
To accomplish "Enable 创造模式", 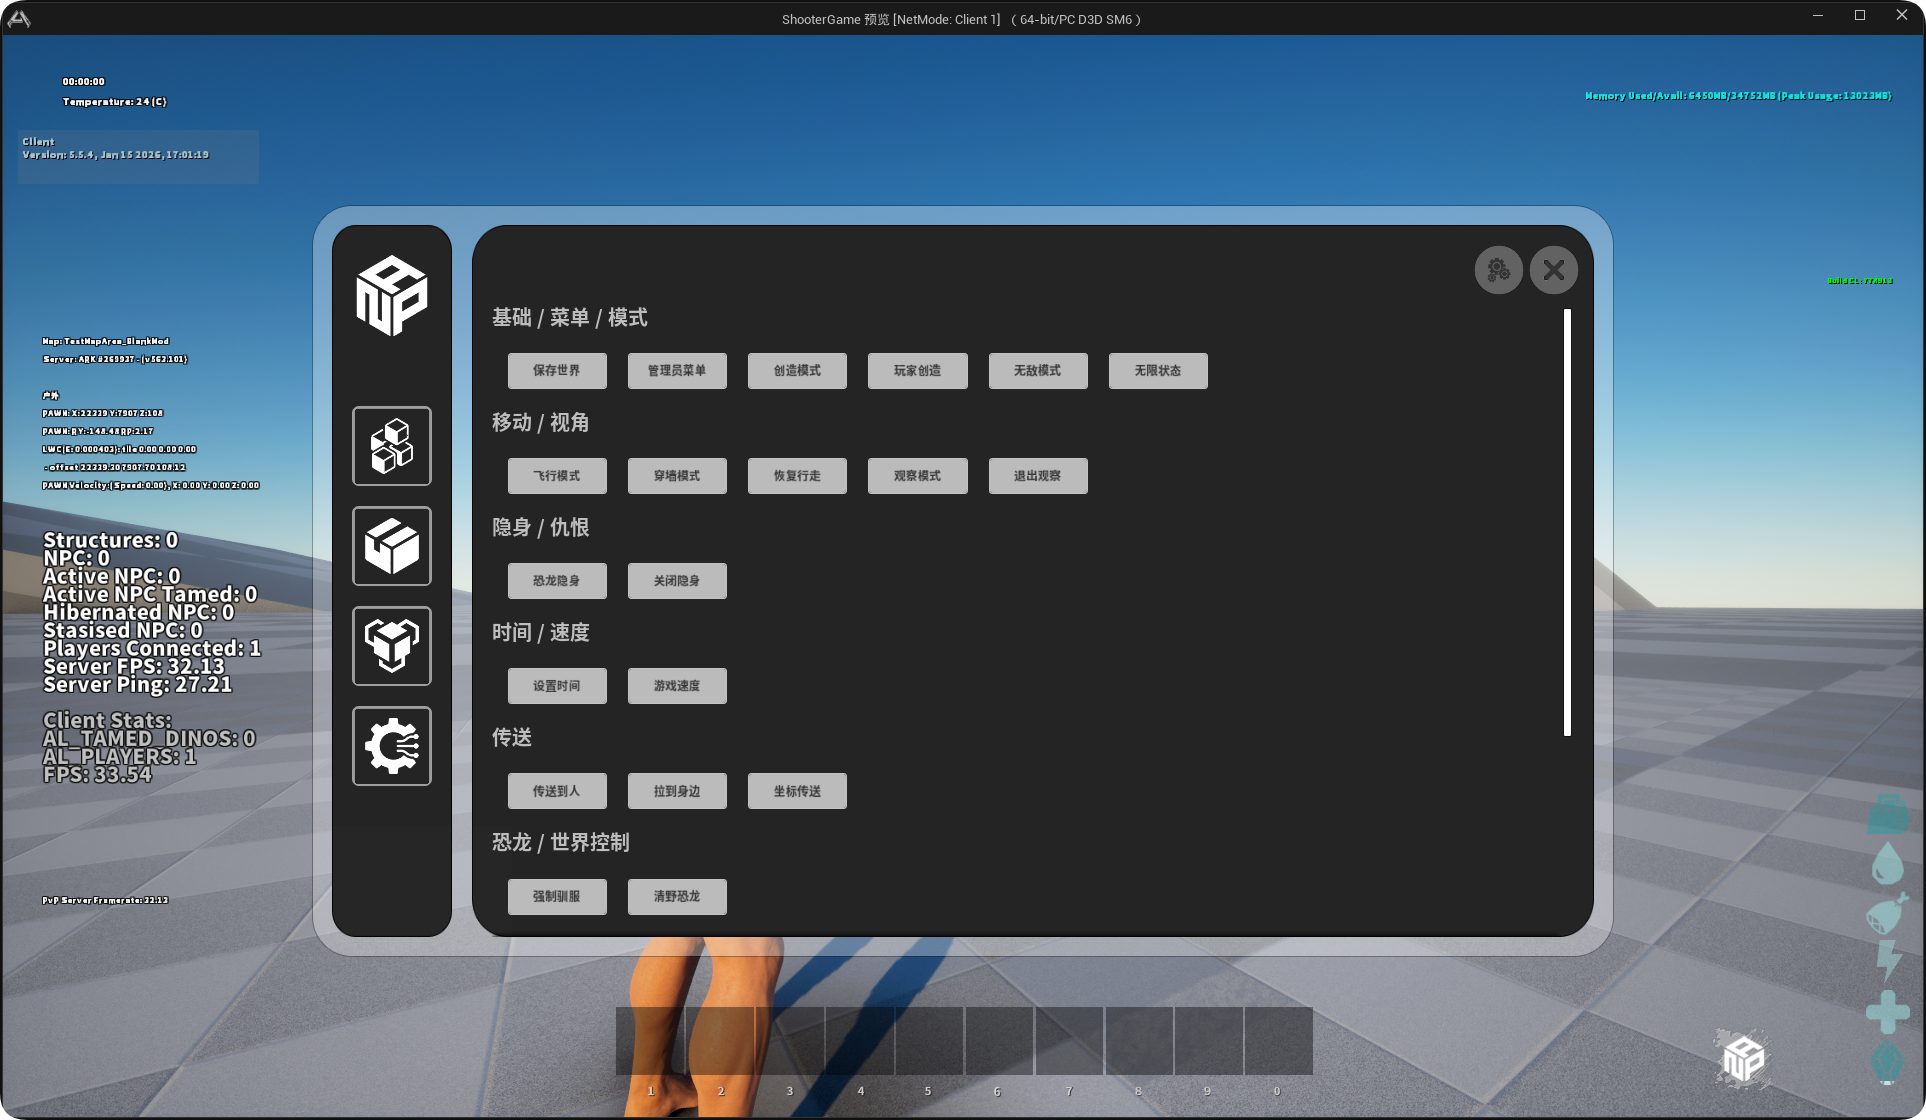I will click(x=797, y=371).
